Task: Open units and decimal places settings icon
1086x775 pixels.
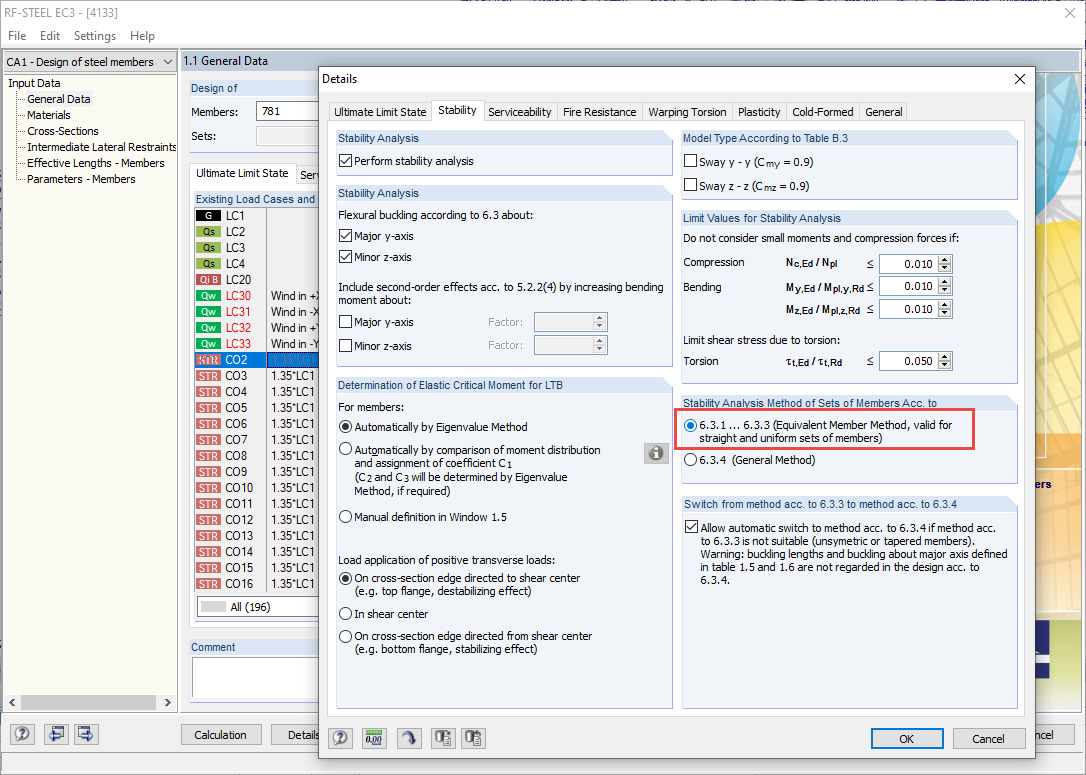Action: tap(374, 738)
